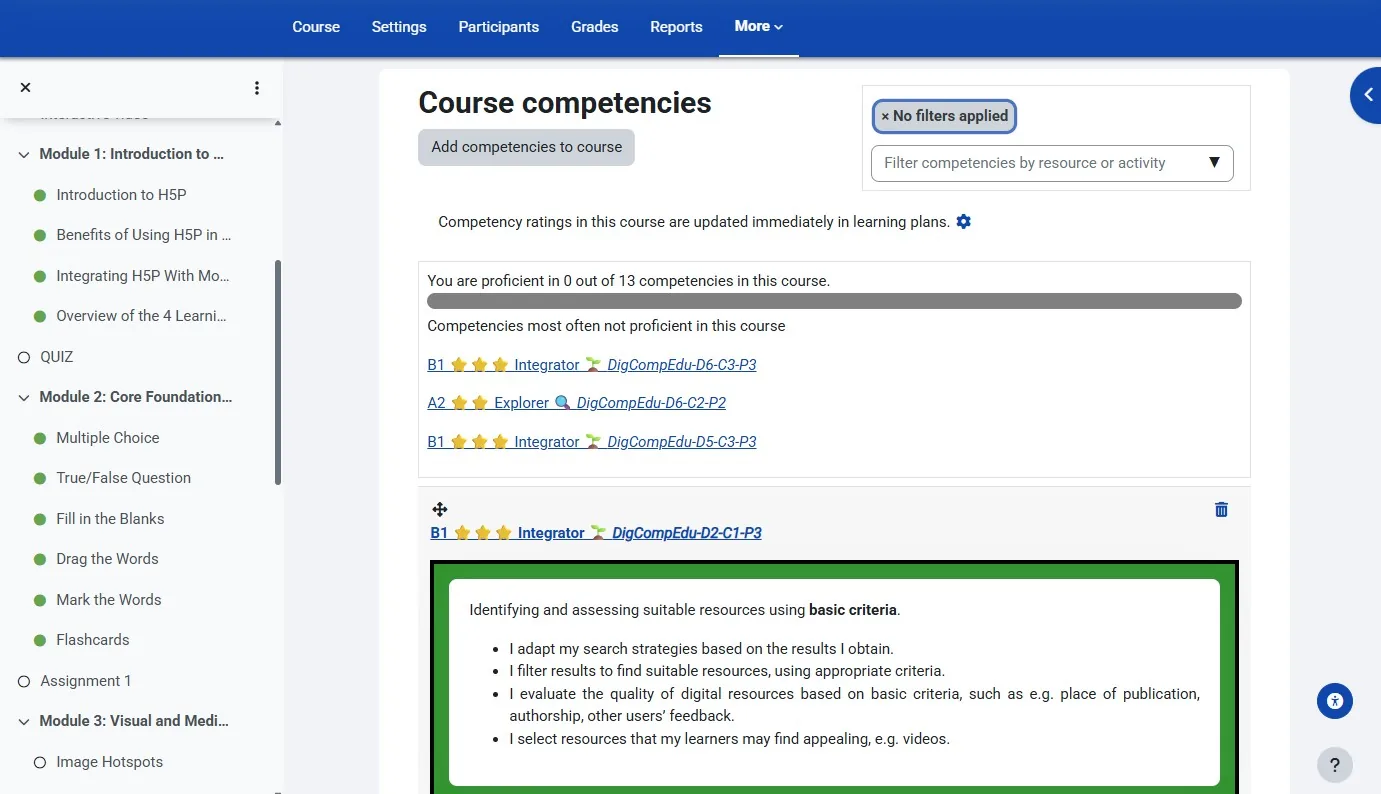Screen dimensions: 1381x794
Task: Click the blue accessibility toolkit icon
Action: point(1334,700)
